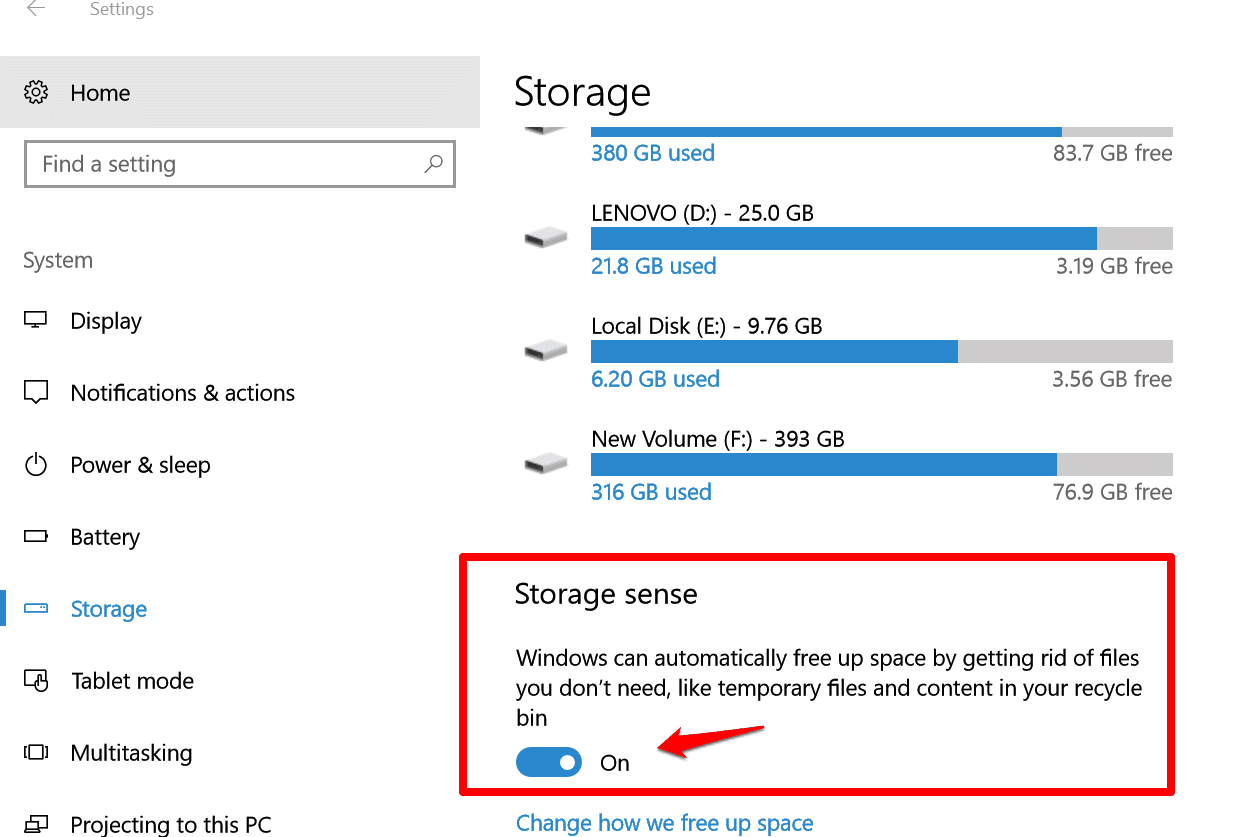Turn off the Storage sense toggle
1243x837 pixels.
coord(548,762)
